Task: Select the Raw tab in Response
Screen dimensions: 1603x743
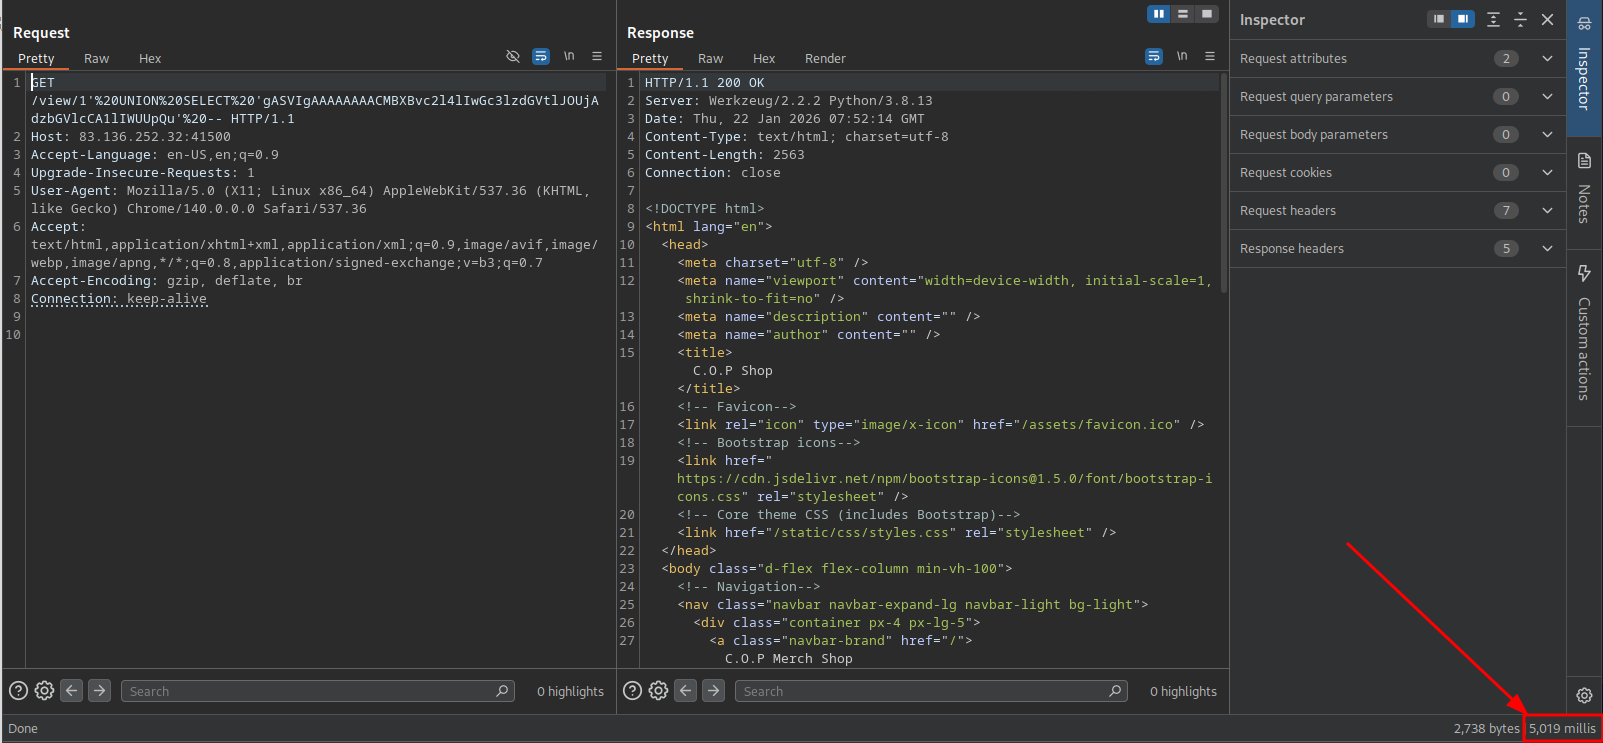Action: 710,59
